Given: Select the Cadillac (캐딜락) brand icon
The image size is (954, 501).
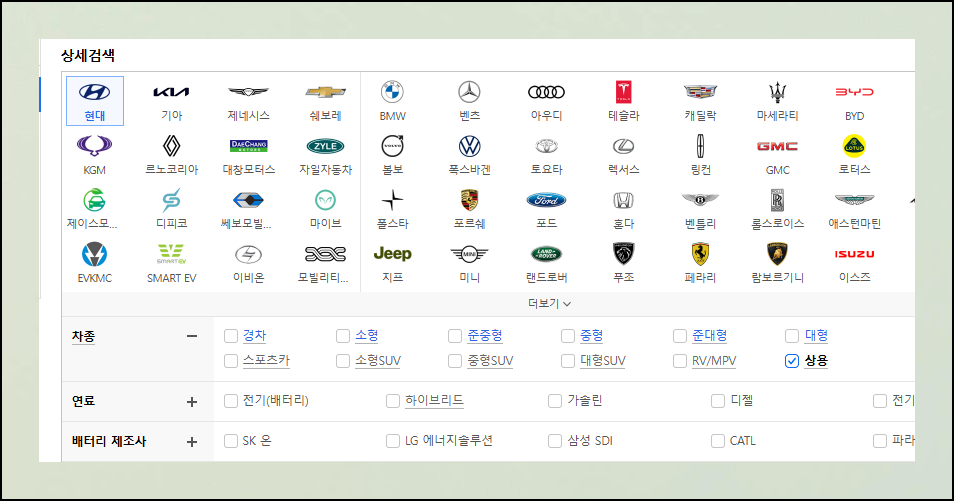Looking at the screenshot, I should [x=700, y=92].
